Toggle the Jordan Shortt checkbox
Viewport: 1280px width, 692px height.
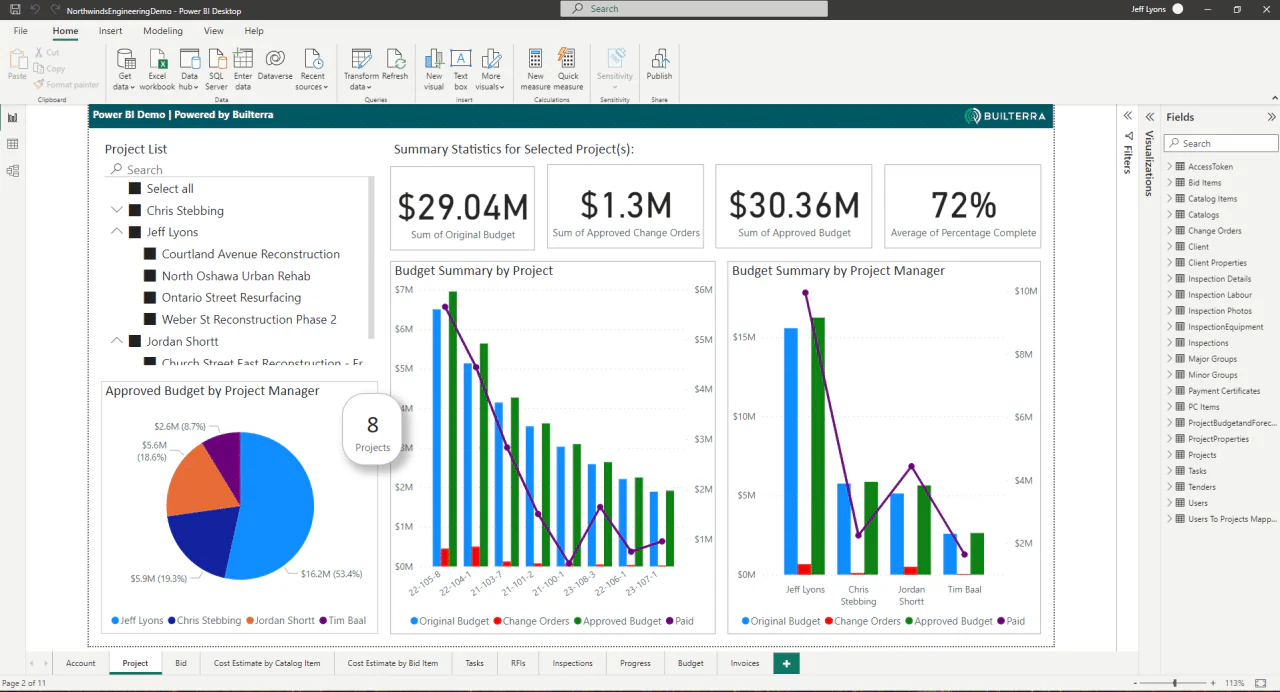[x=135, y=341]
